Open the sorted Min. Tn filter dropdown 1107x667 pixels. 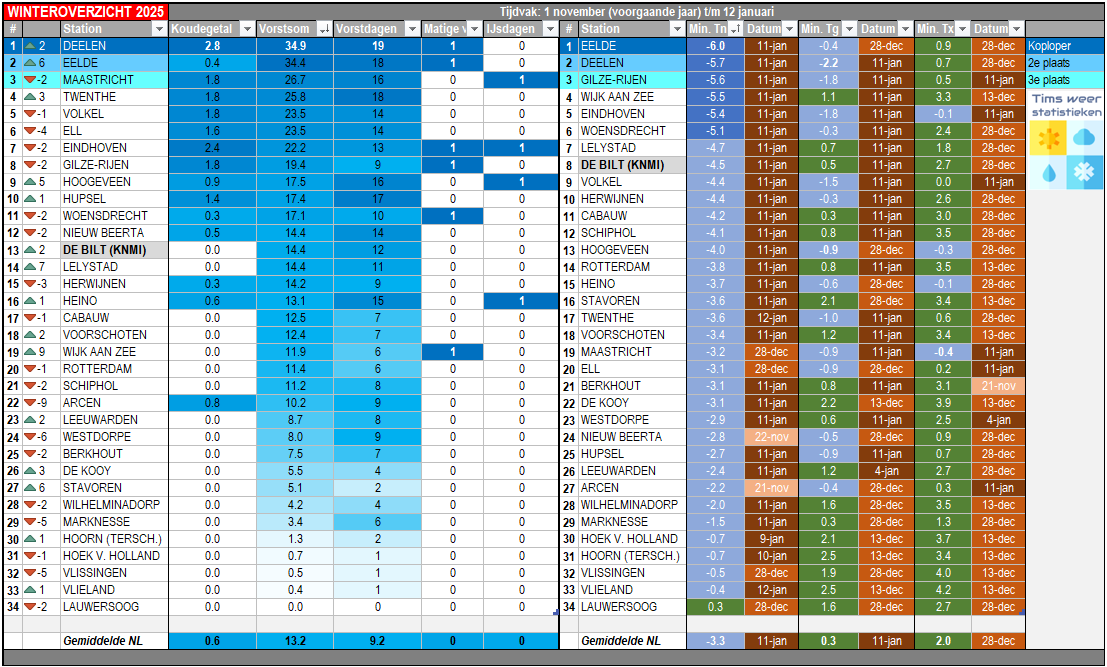tap(736, 29)
